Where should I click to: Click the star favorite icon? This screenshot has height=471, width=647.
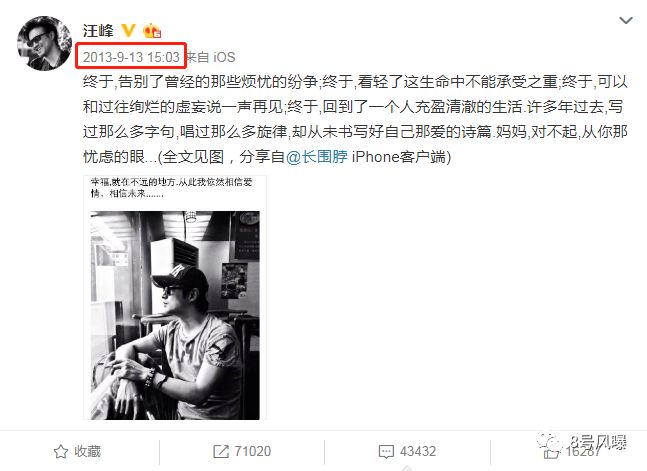(61, 452)
